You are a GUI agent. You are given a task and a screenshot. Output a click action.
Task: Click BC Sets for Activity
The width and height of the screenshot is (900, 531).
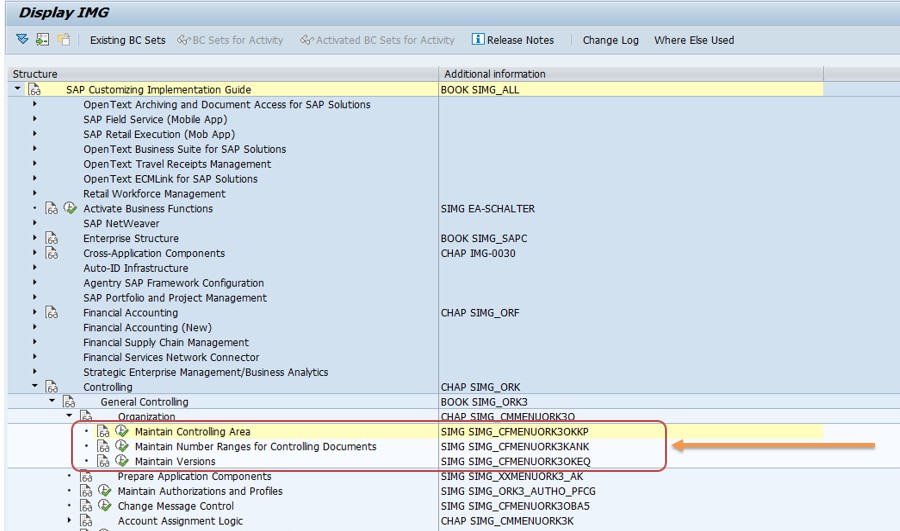(231, 40)
